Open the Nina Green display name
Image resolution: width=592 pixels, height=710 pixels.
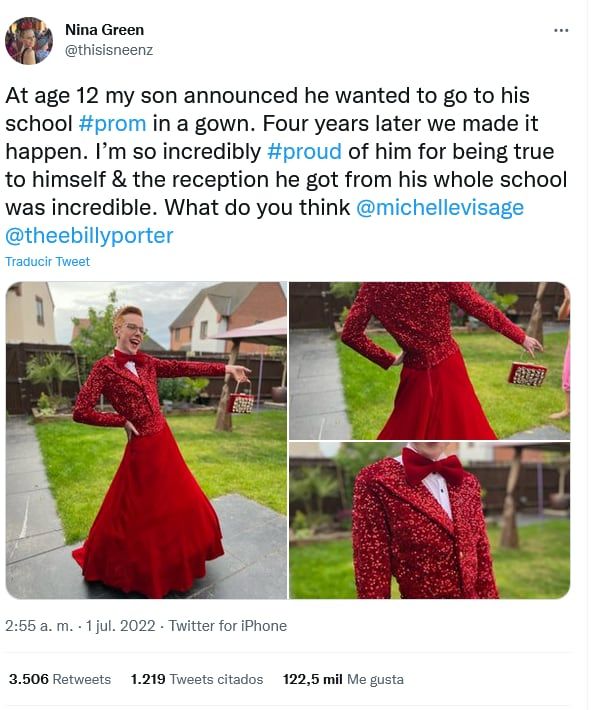[105, 30]
